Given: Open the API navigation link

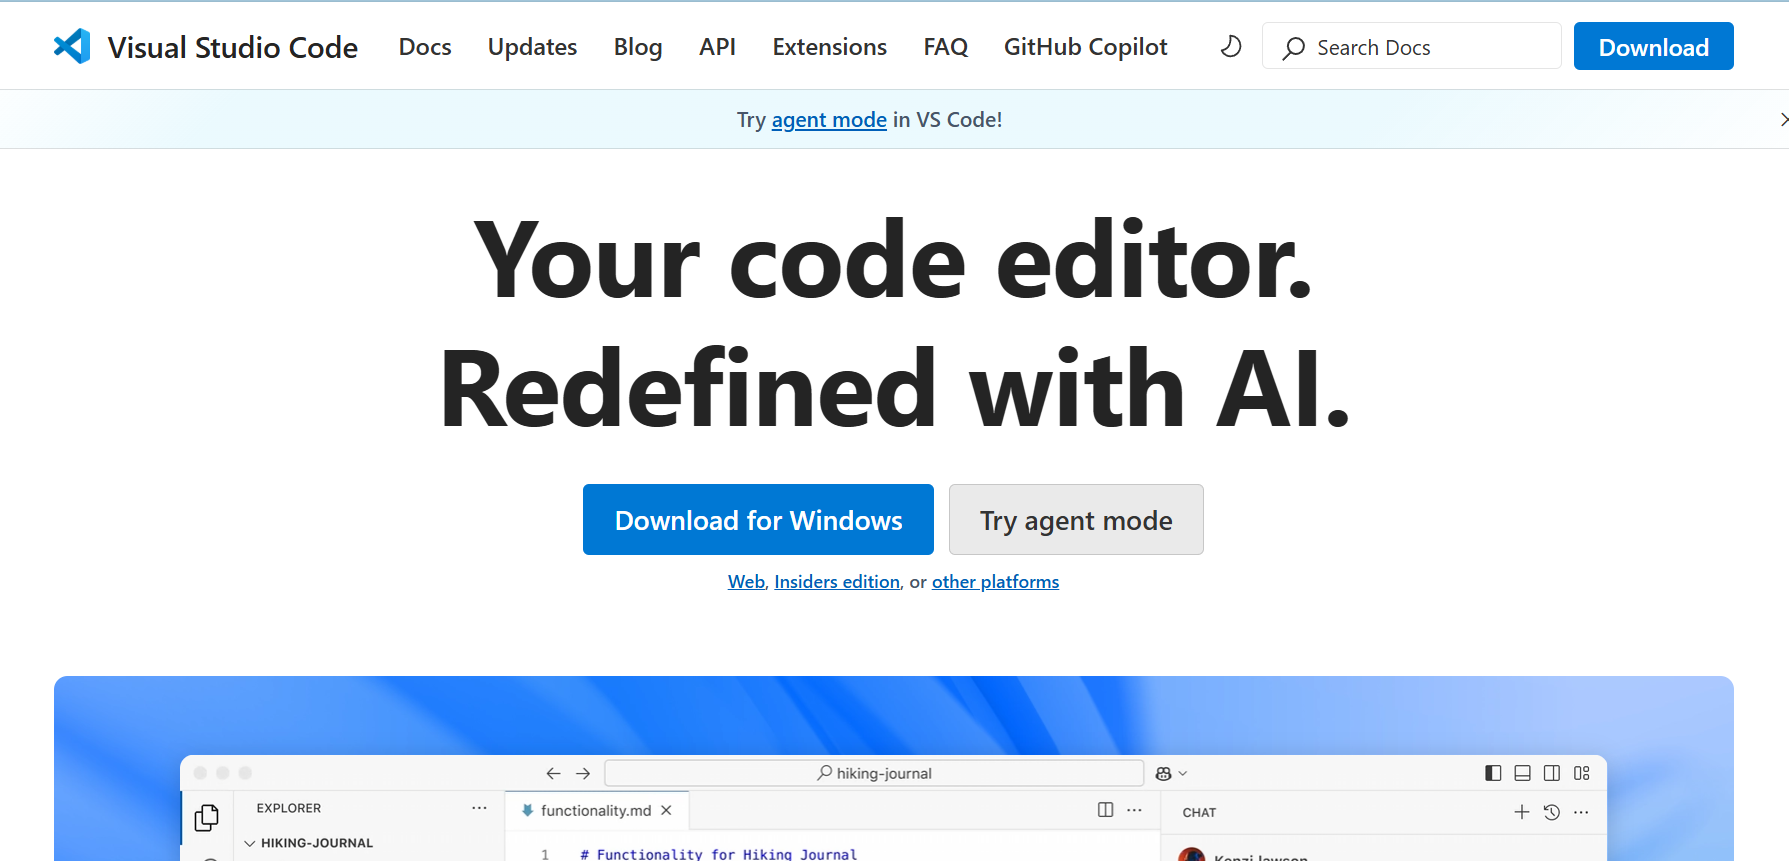Looking at the screenshot, I should [717, 47].
